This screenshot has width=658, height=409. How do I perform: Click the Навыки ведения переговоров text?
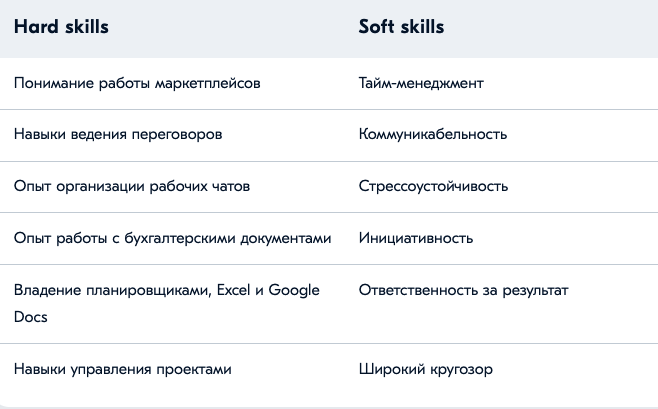tap(118, 135)
